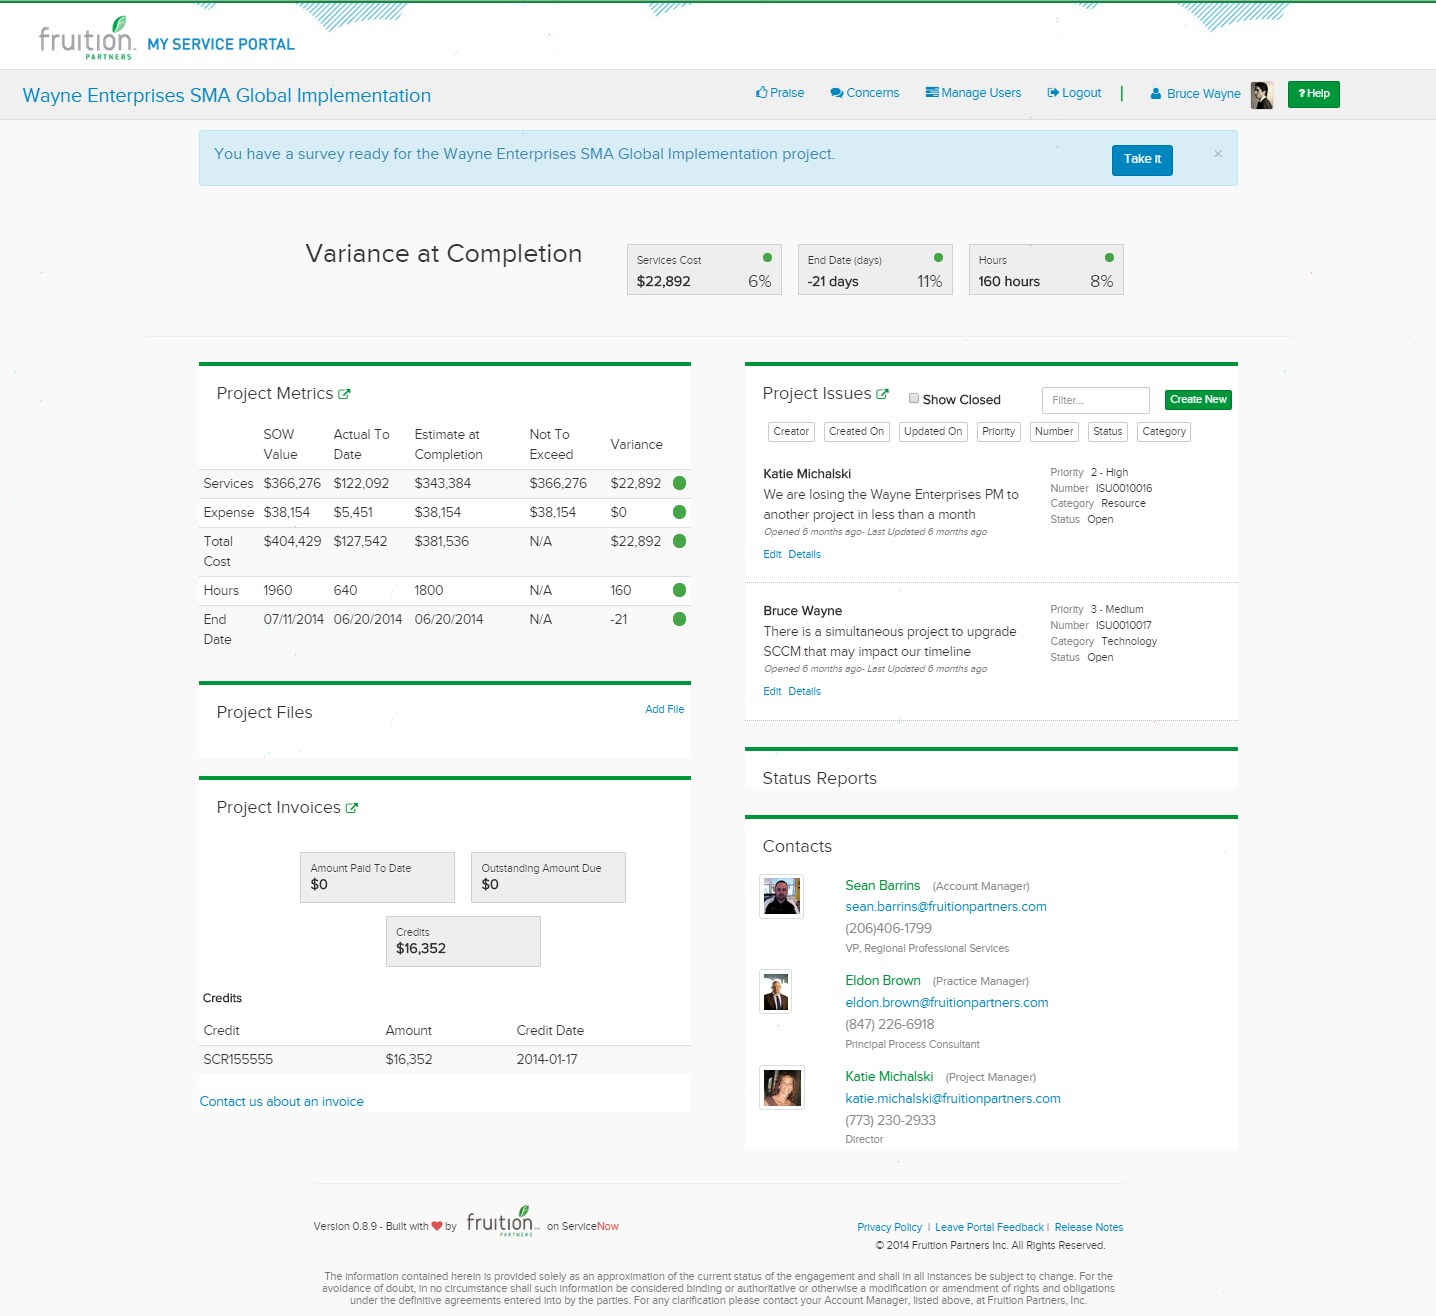Image resolution: width=1436 pixels, height=1316 pixels.
Task: Dismiss the survey notification banner
Action: point(1218,154)
